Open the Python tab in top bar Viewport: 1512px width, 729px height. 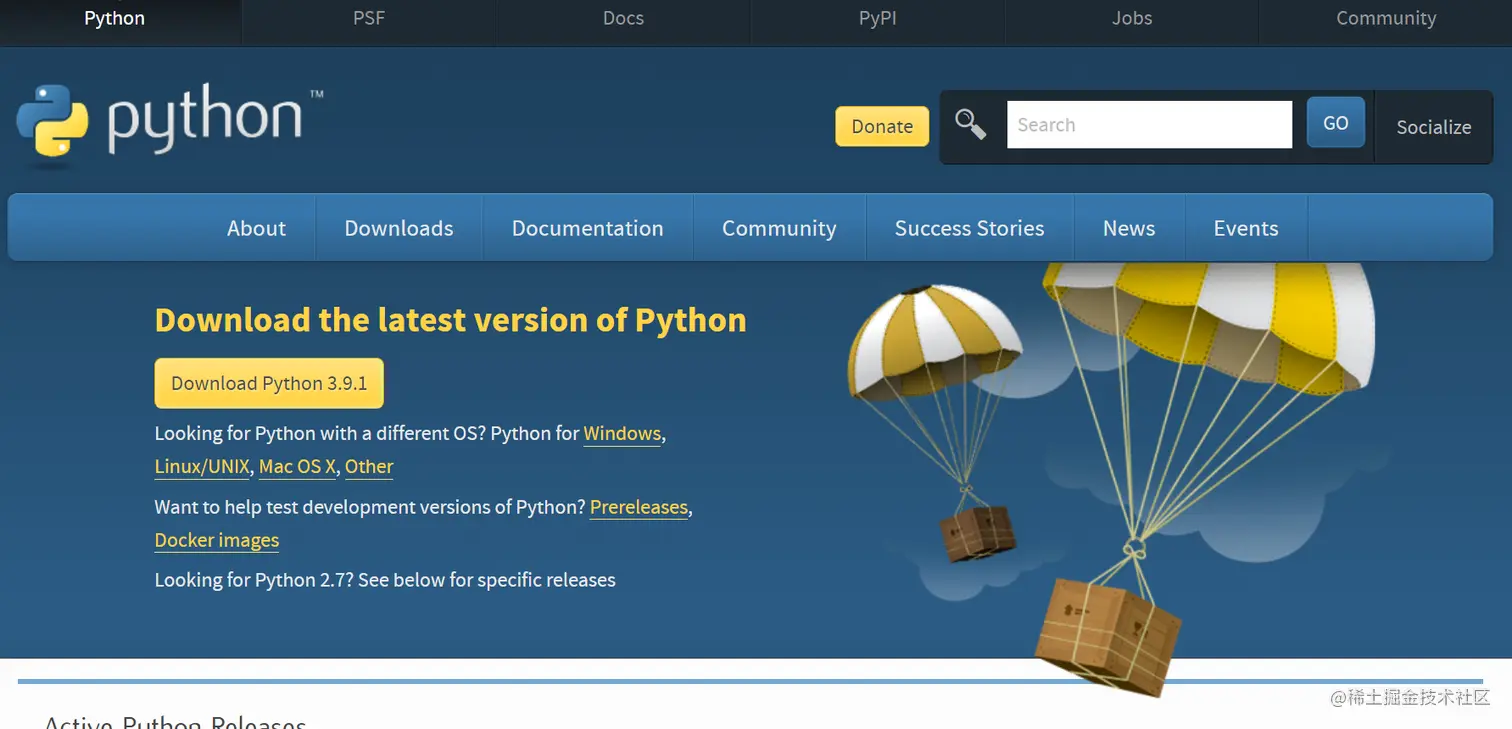click(114, 18)
